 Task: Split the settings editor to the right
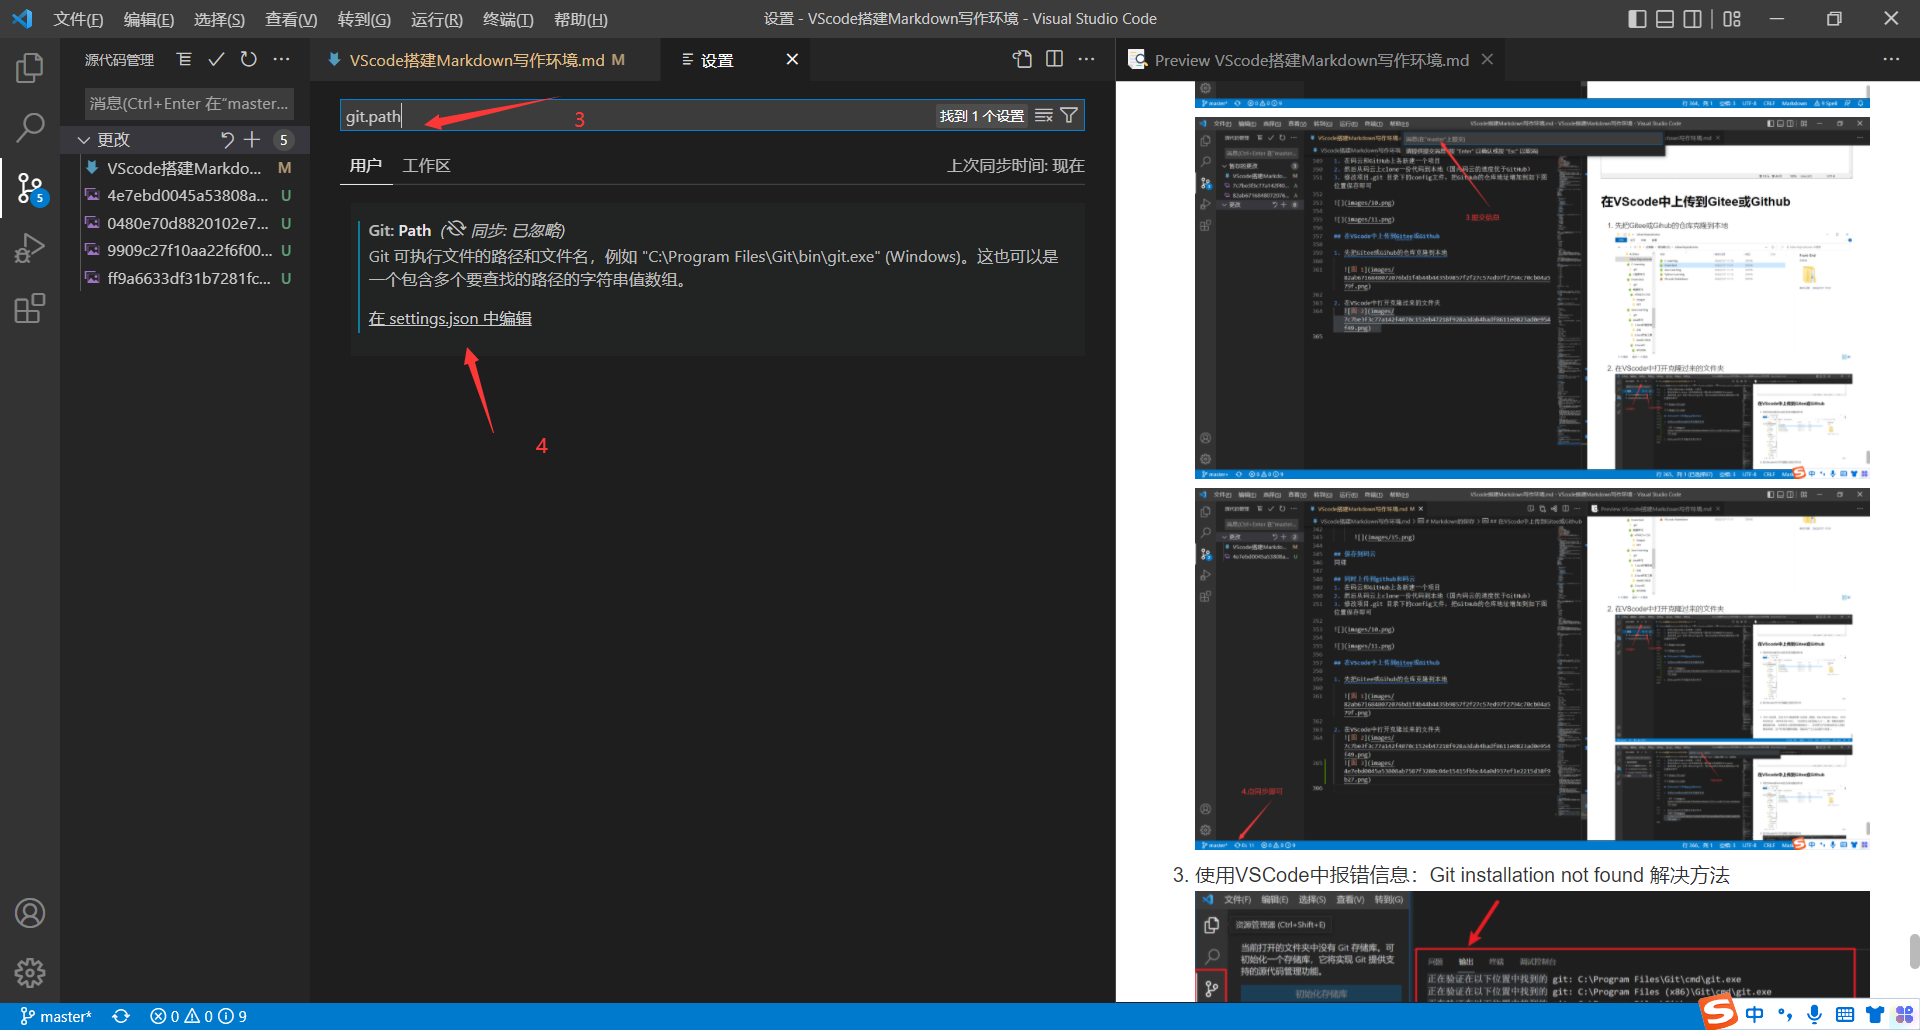[1054, 59]
